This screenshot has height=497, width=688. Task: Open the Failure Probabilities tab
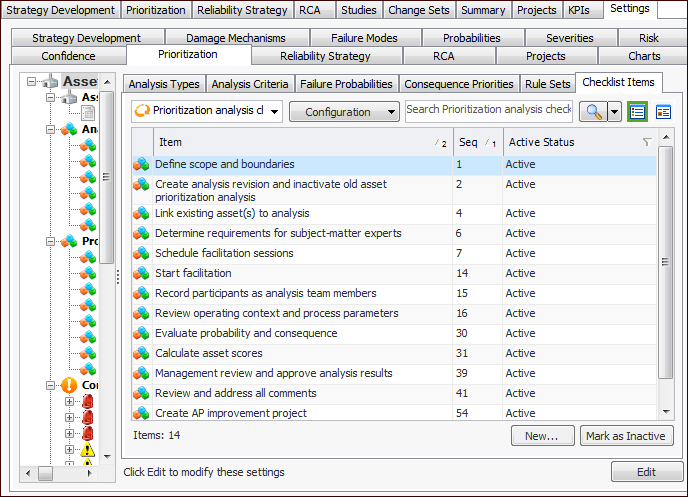coord(346,84)
